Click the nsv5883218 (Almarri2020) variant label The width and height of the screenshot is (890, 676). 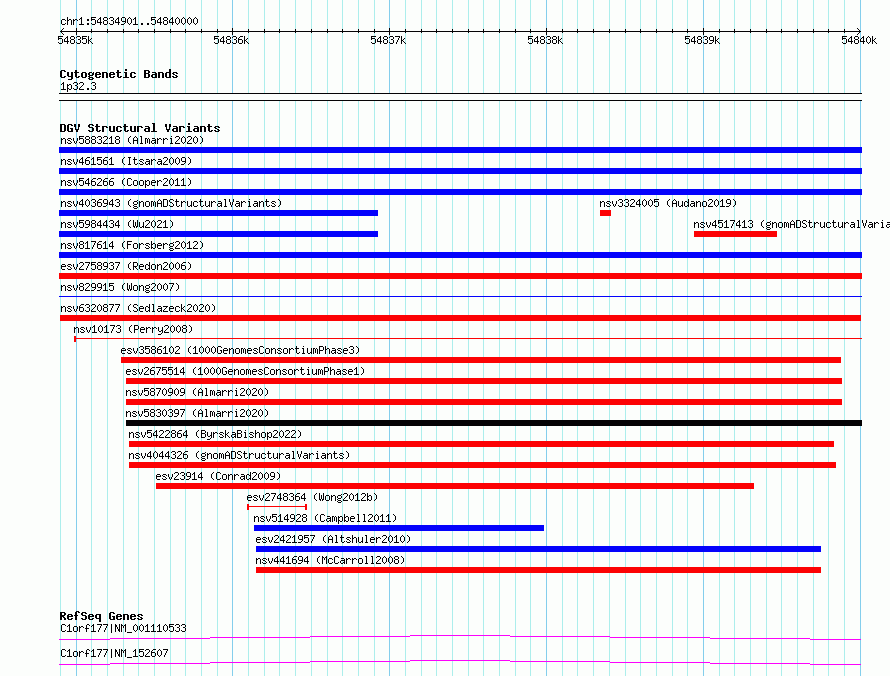click(x=132, y=140)
